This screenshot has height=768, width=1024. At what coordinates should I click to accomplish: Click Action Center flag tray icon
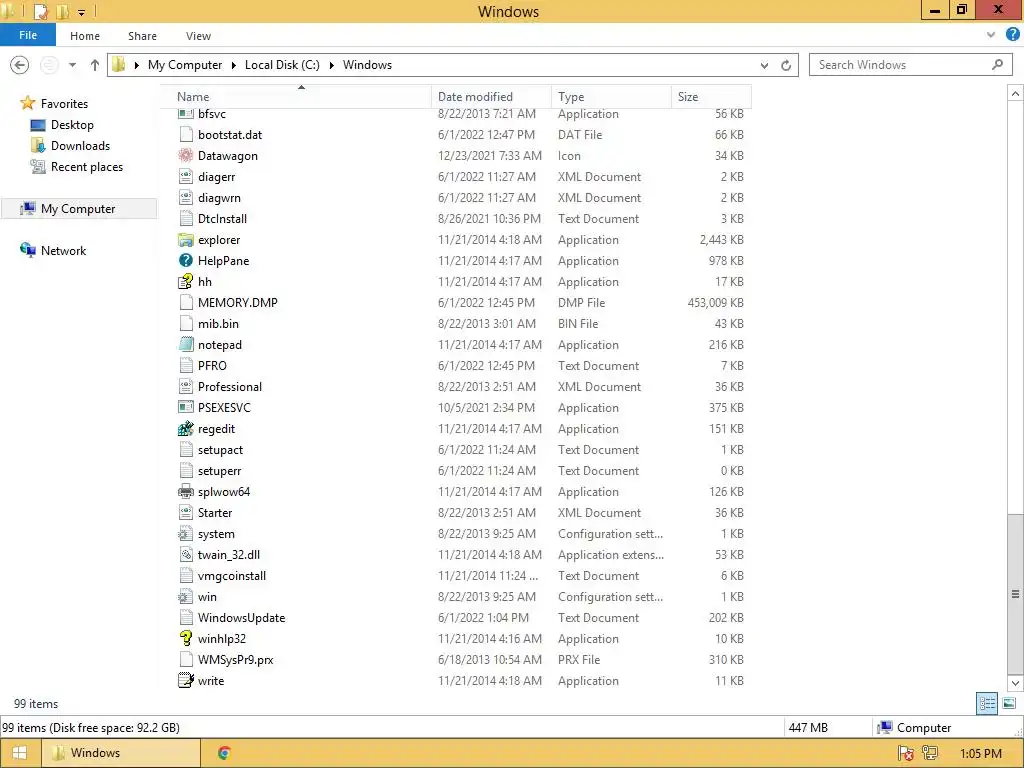(x=906, y=753)
